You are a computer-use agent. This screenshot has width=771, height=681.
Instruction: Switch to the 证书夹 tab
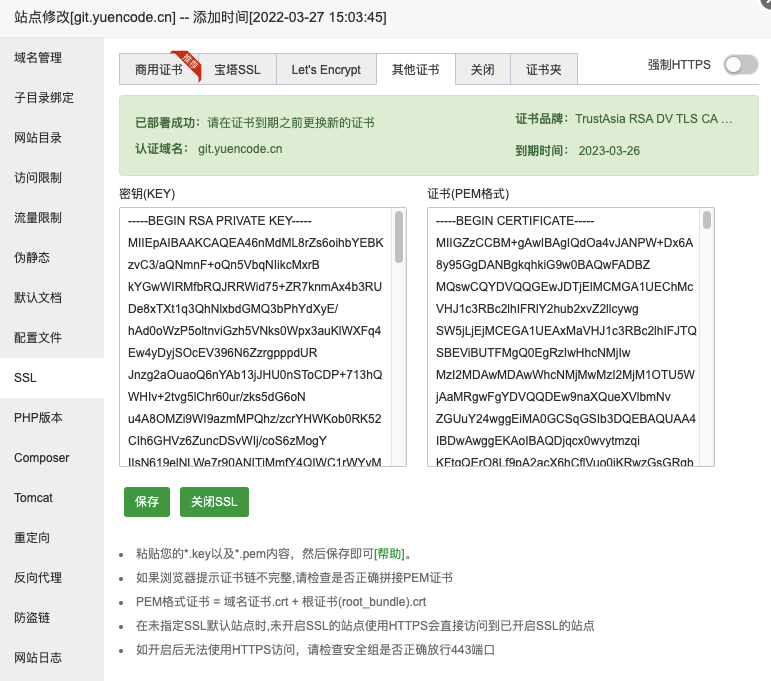pos(544,69)
